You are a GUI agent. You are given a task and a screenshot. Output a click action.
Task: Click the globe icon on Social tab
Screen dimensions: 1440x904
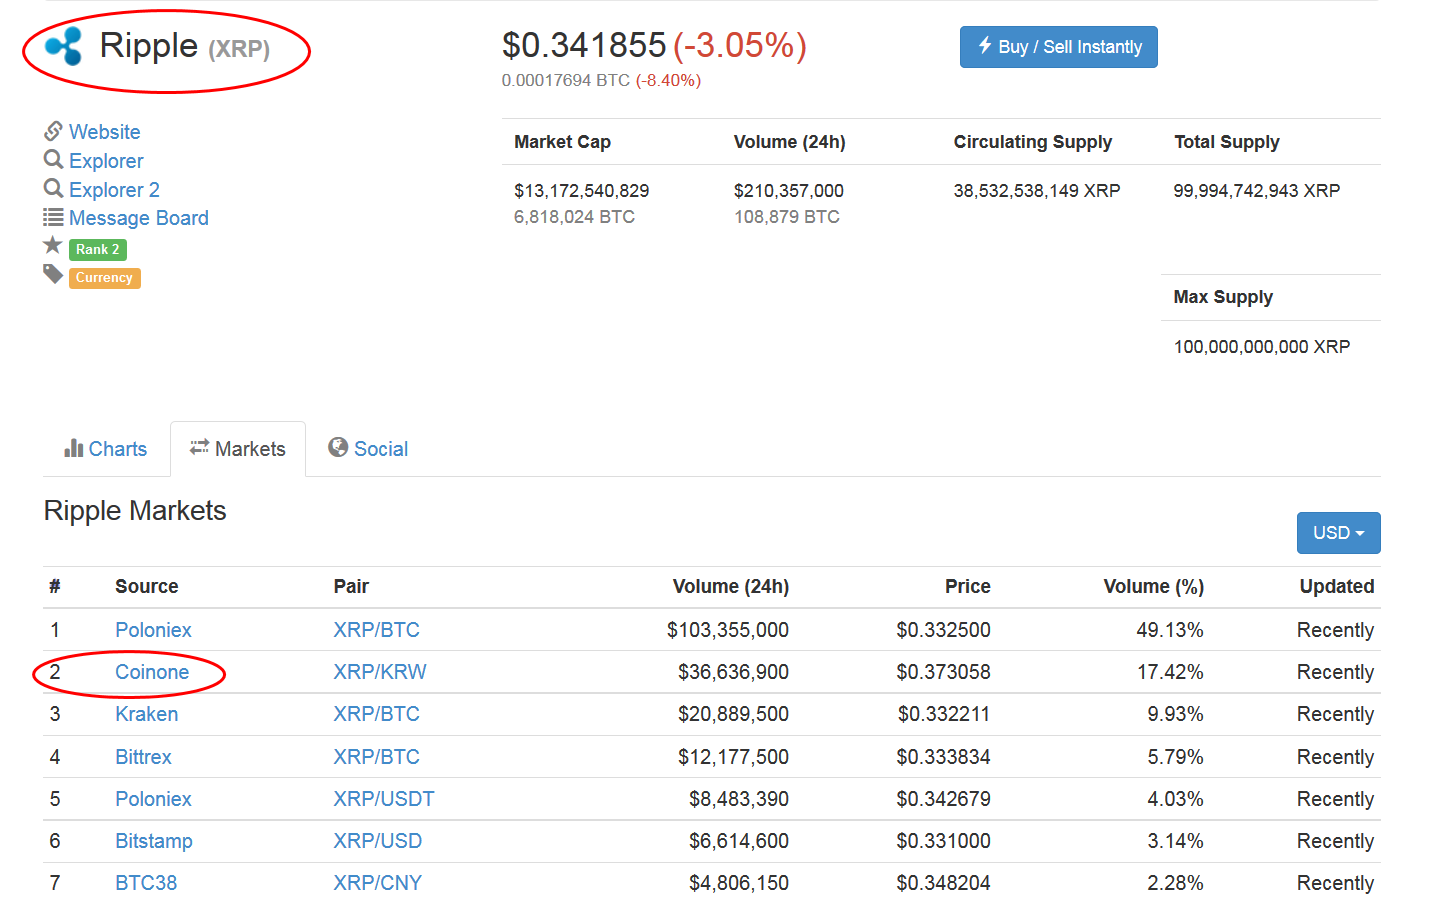coord(338,447)
